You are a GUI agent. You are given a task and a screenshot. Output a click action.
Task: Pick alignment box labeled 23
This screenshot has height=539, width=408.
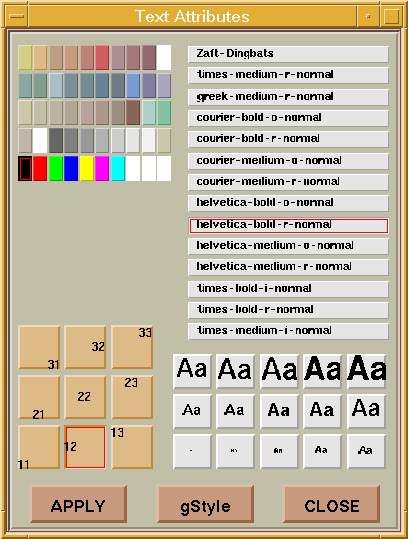132,397
